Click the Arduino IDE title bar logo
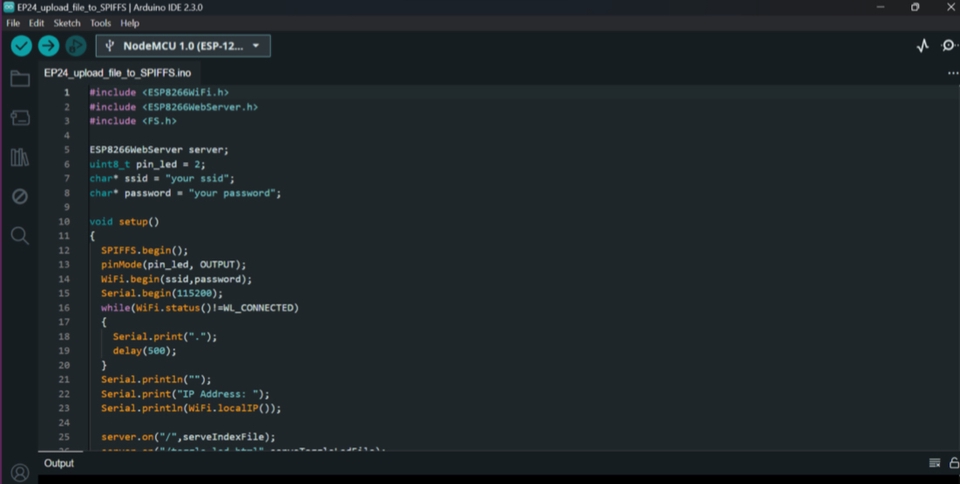The image size is (960, 484). pos(9,7)
